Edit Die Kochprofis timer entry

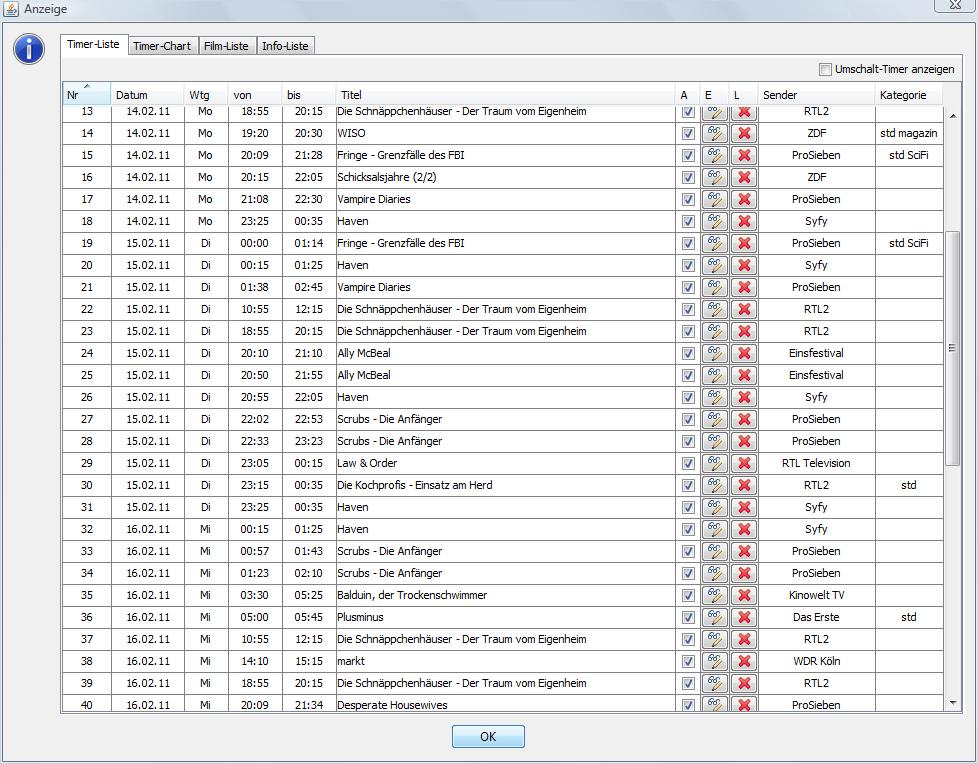[715, 485]
